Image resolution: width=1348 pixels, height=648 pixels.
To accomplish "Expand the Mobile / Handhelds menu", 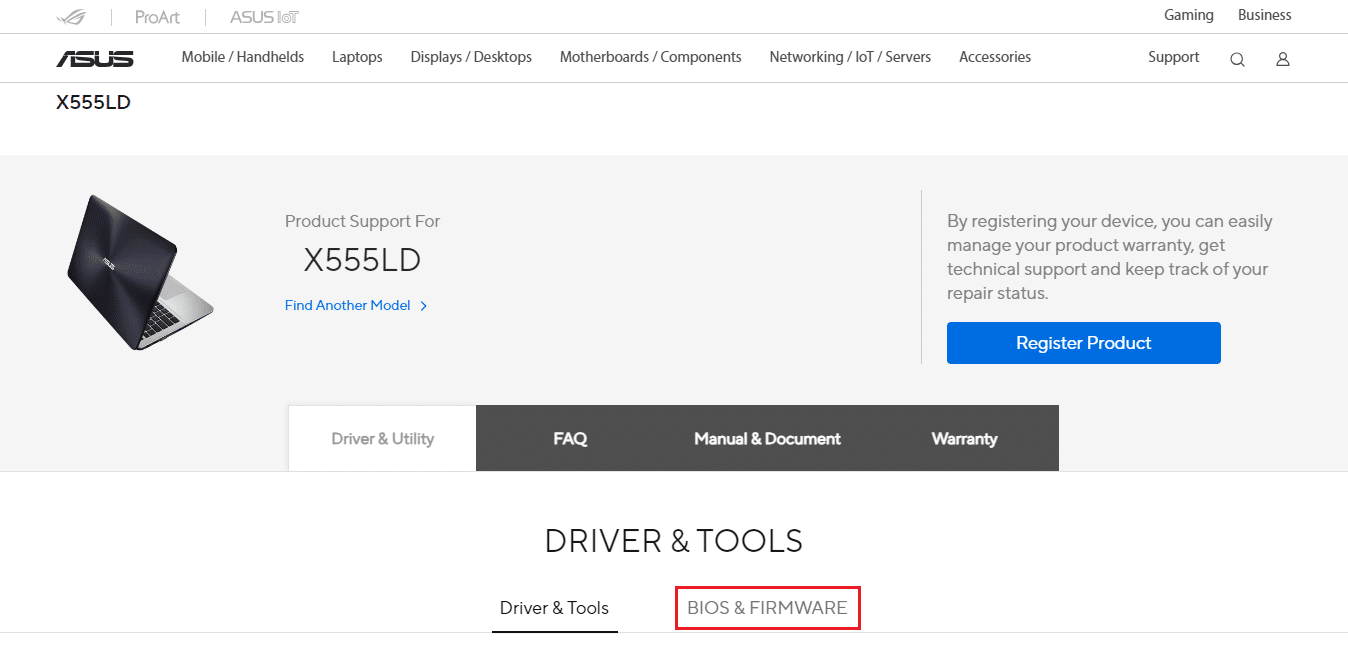I will pyautogui.click(x=242, y=57).
